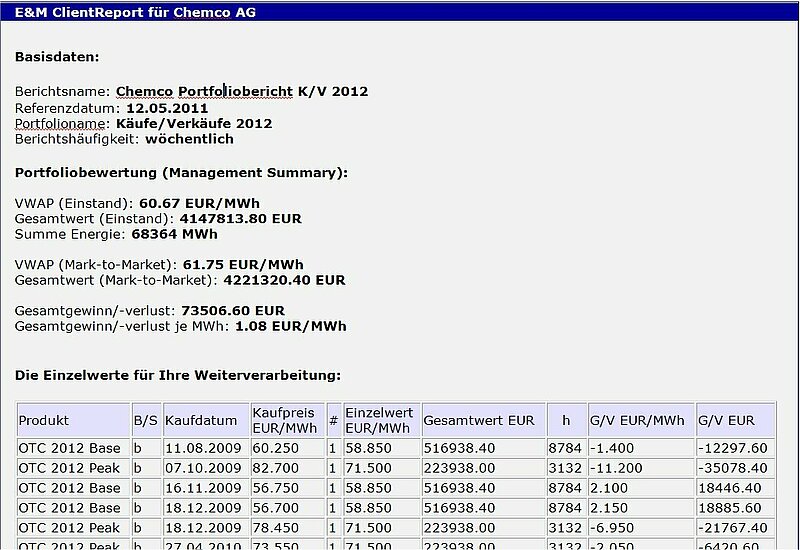This screenshot has height=550, width=800.
Task: Click 'Portfoliobewertung (Management Summary):' heading
Action: coord(181,172)
